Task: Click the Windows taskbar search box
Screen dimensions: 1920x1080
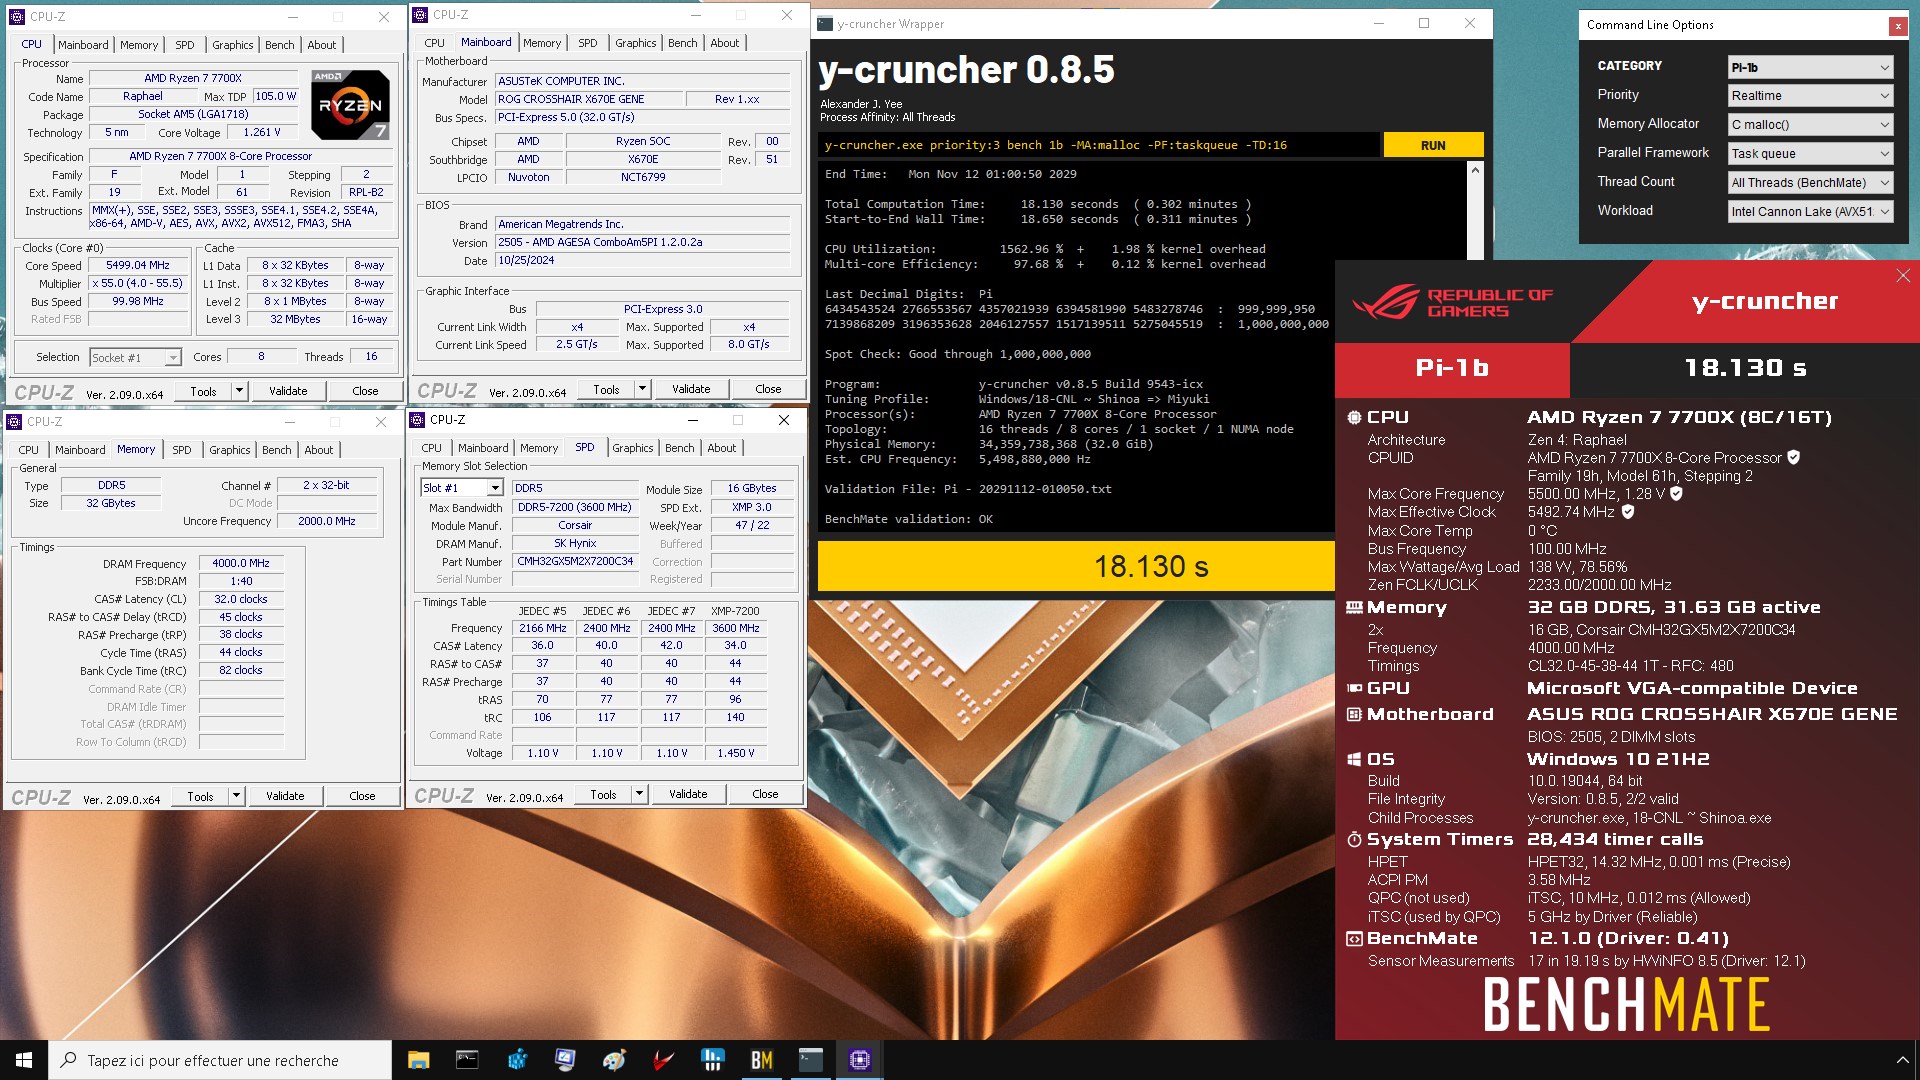Action: click(x=220, y=1060)
